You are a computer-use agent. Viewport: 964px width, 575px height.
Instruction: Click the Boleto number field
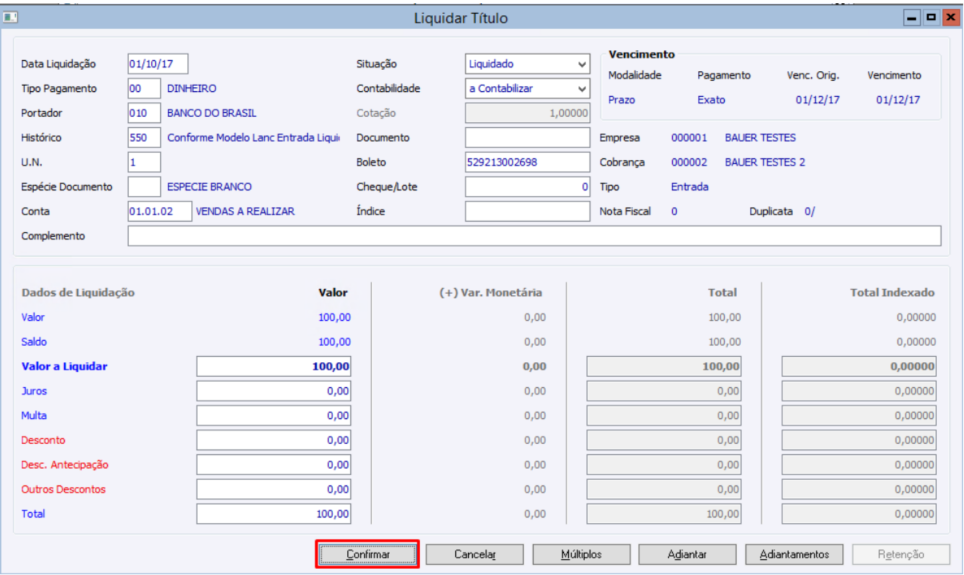pos(527,162)
